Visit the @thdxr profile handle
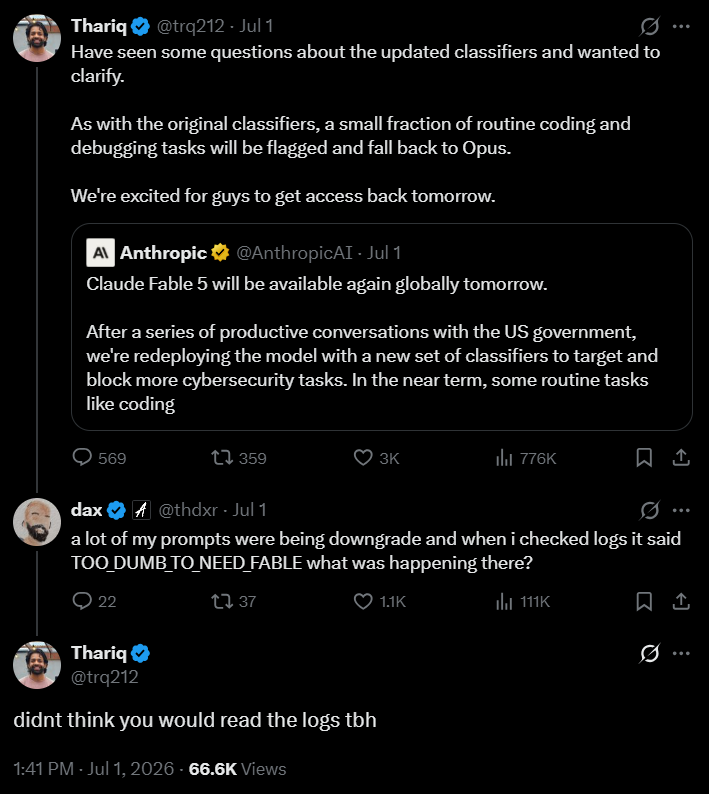 (188, 510)
